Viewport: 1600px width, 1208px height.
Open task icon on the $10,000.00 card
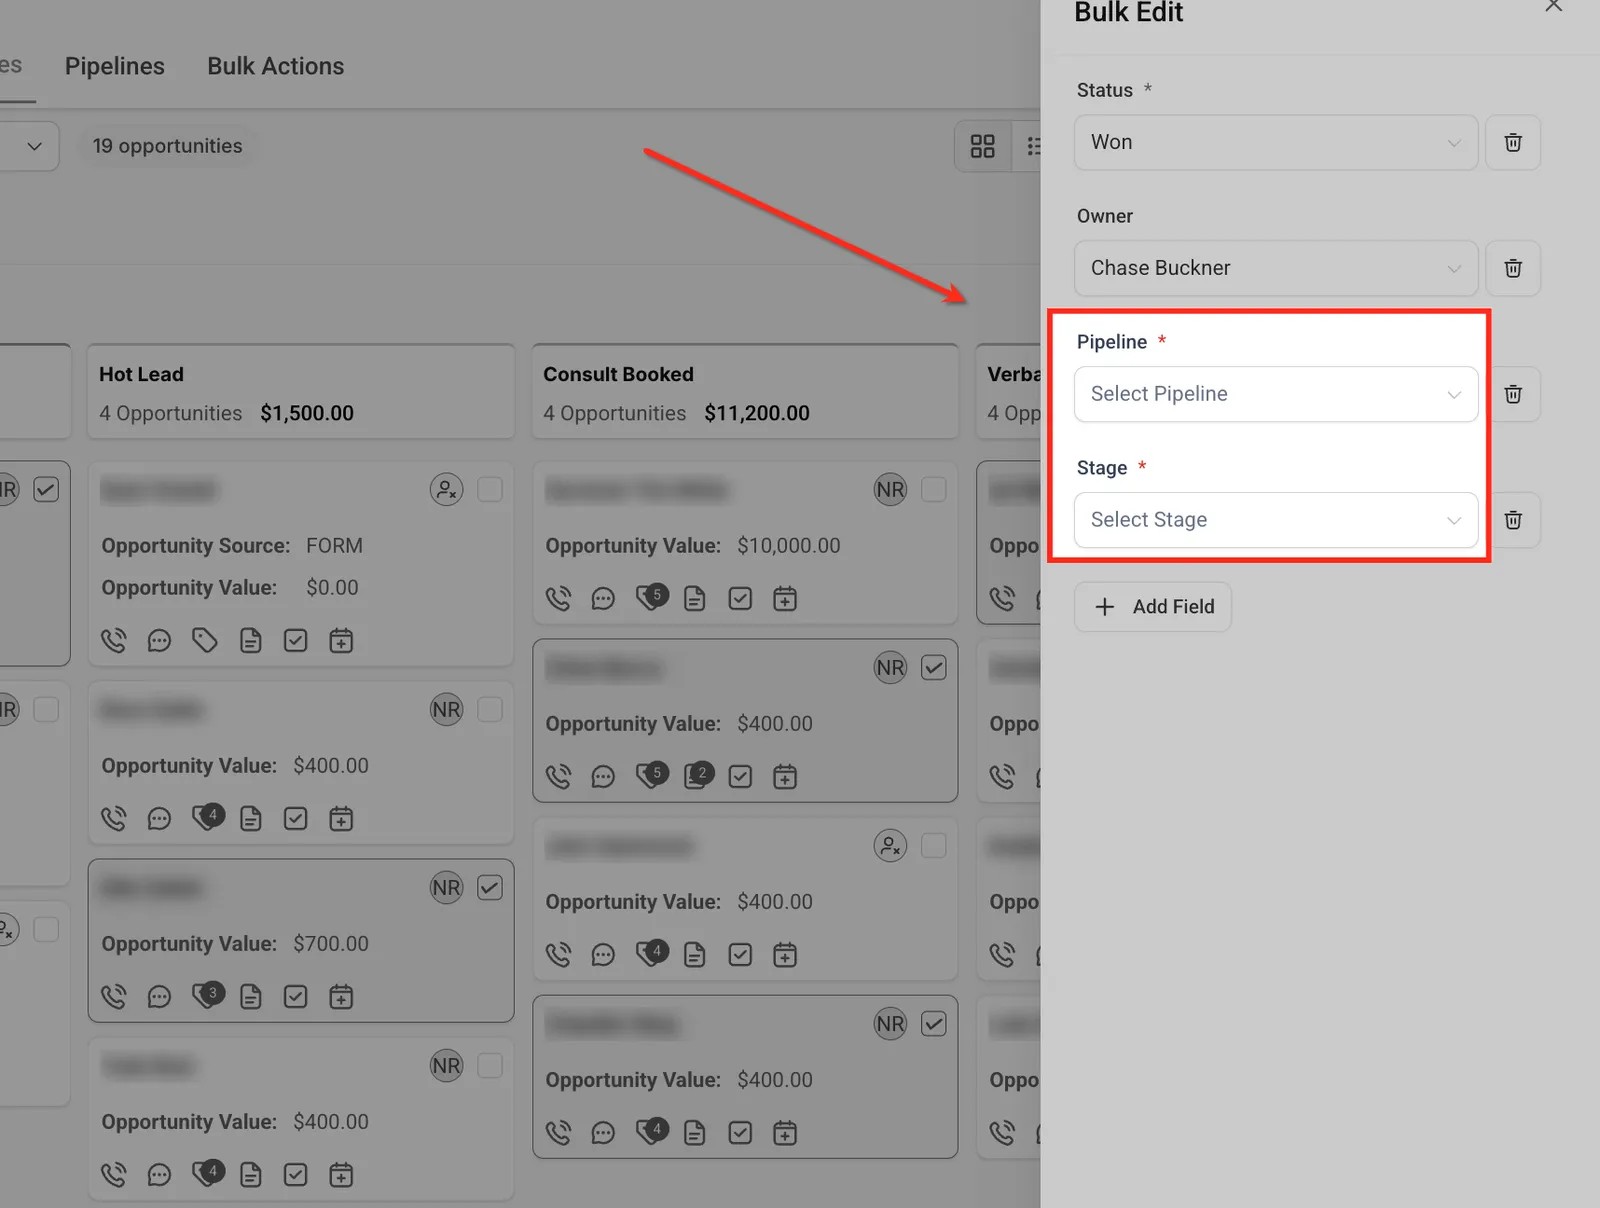click(x=740, y=599)
